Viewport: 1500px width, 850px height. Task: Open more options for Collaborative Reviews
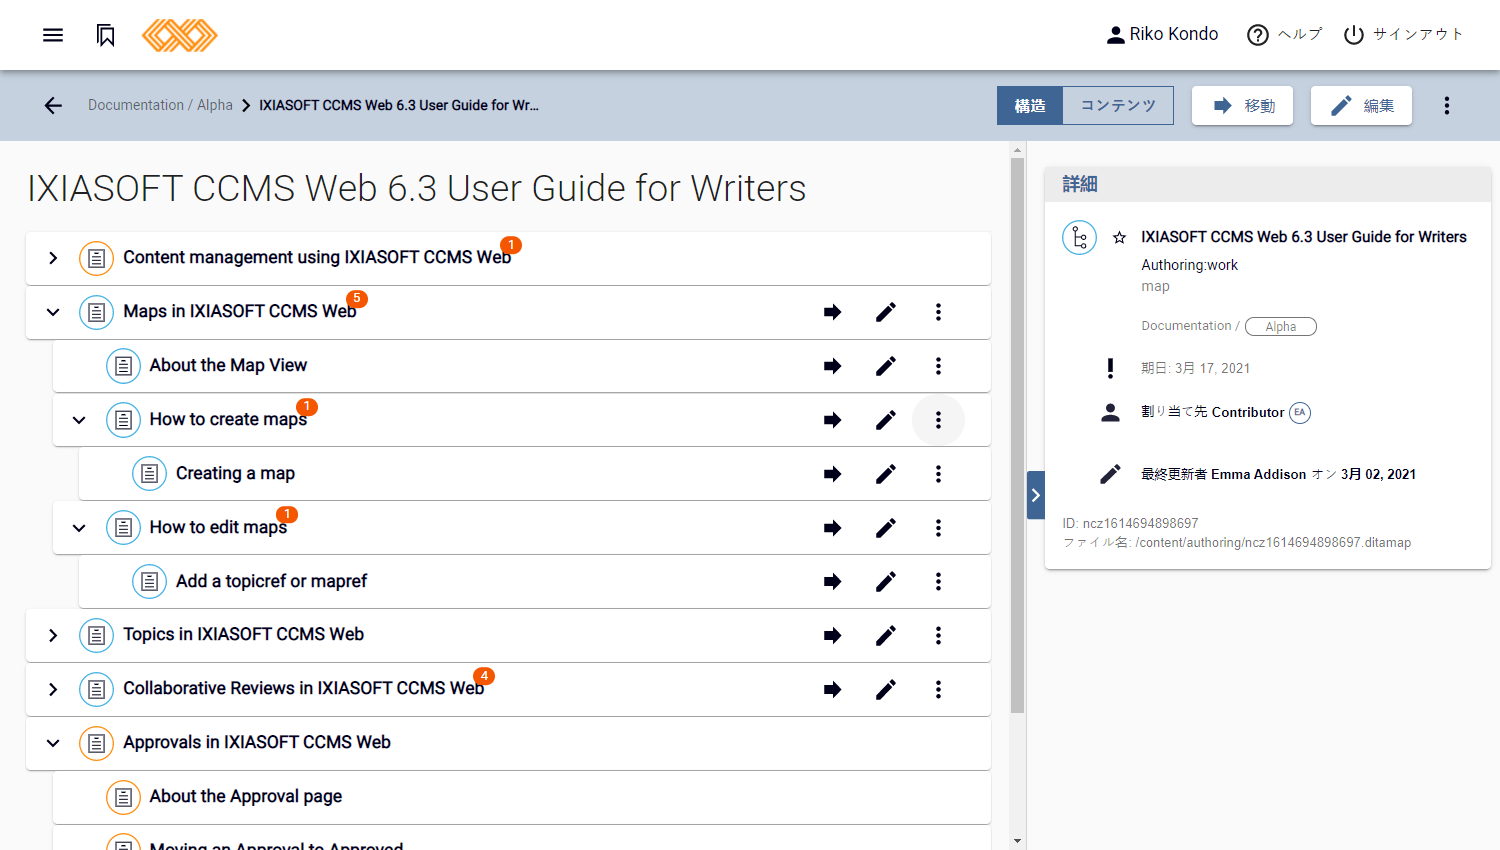click(938, 690)
